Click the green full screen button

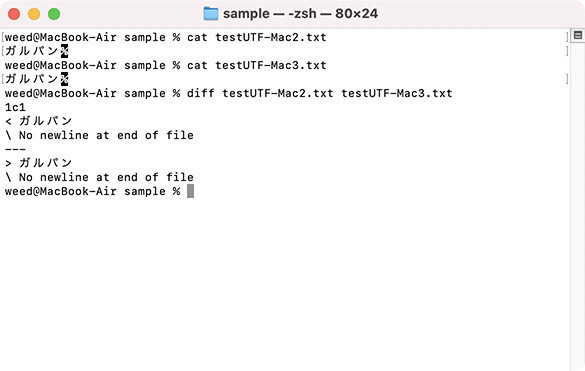click(x=54, y=14)
